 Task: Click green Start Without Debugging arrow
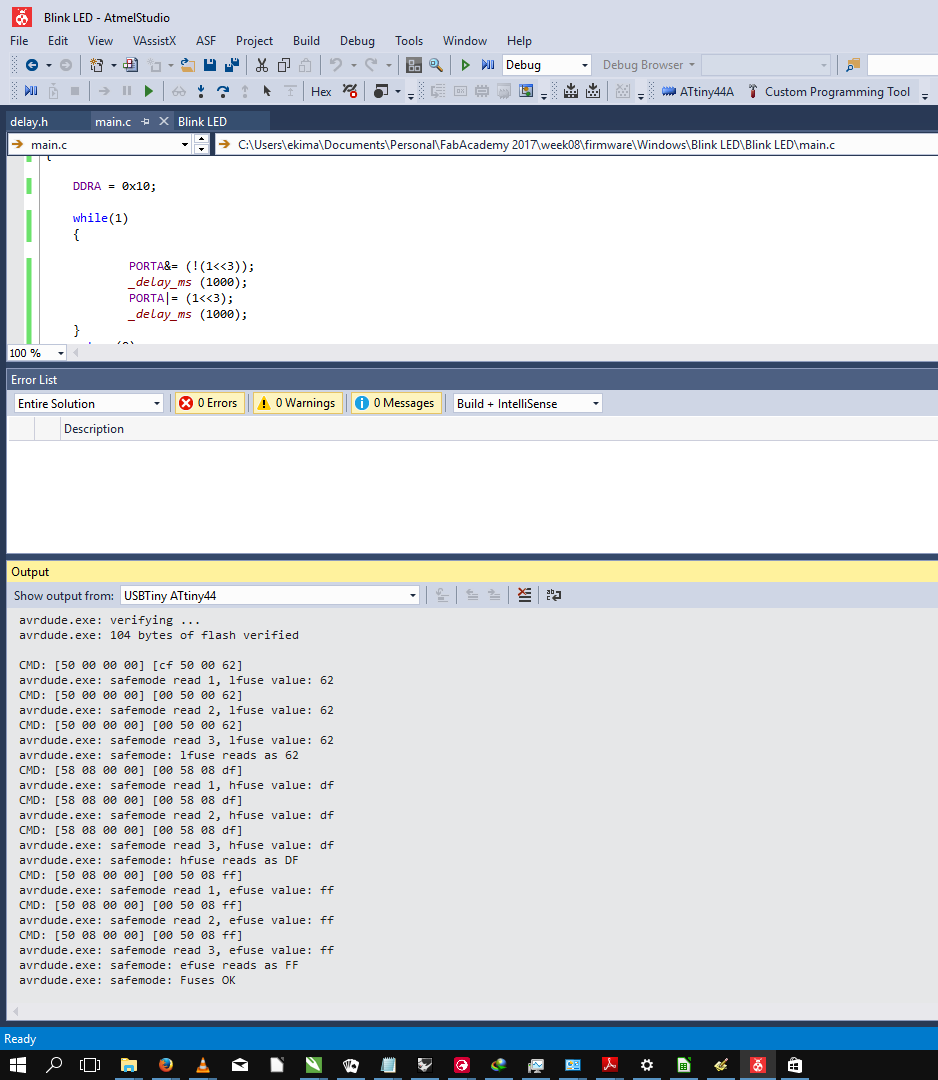[x=466, y=65]
